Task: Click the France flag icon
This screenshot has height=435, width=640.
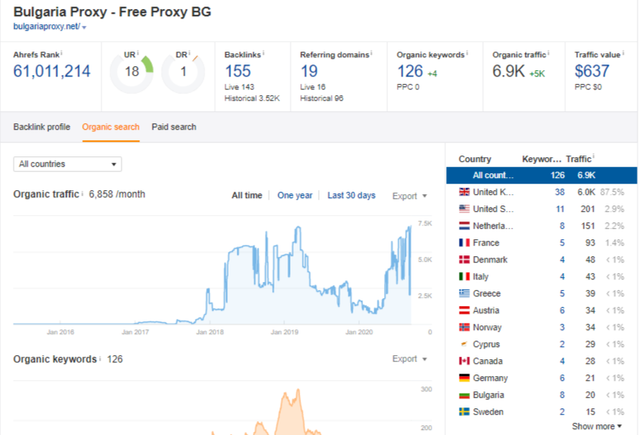Action: pyautogui.click(x=464, y=242)
